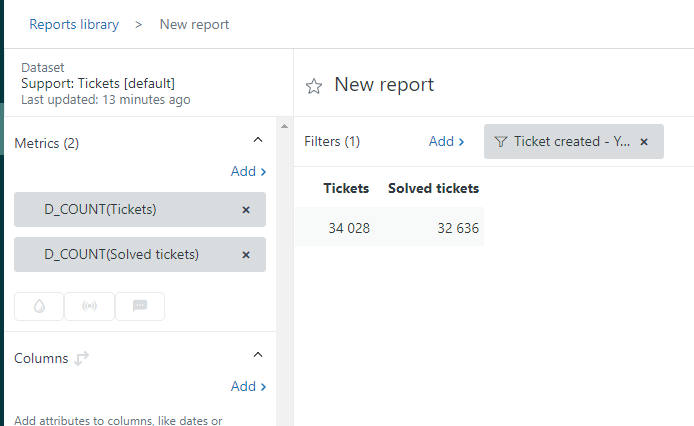Click the star icon beside New report
Image resolution: width=694 pixels, height=426 pixels.
point(314,86)
